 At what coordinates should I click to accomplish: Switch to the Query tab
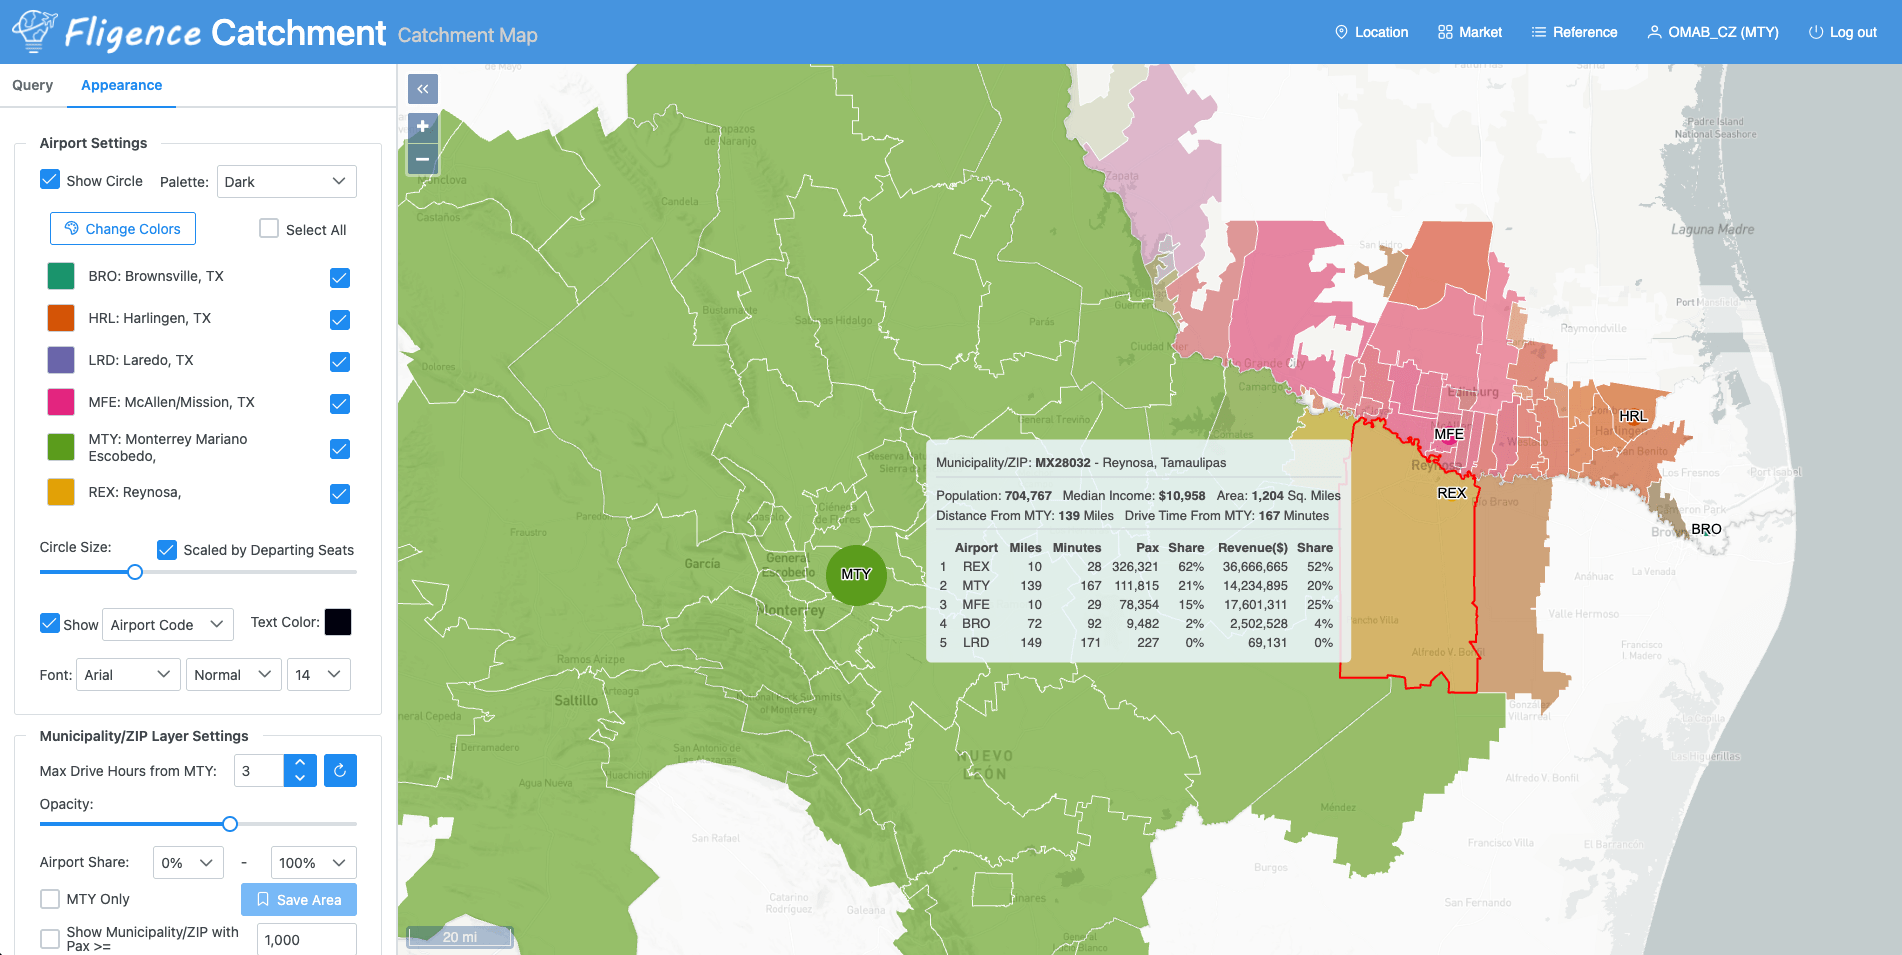pos(33,86)
